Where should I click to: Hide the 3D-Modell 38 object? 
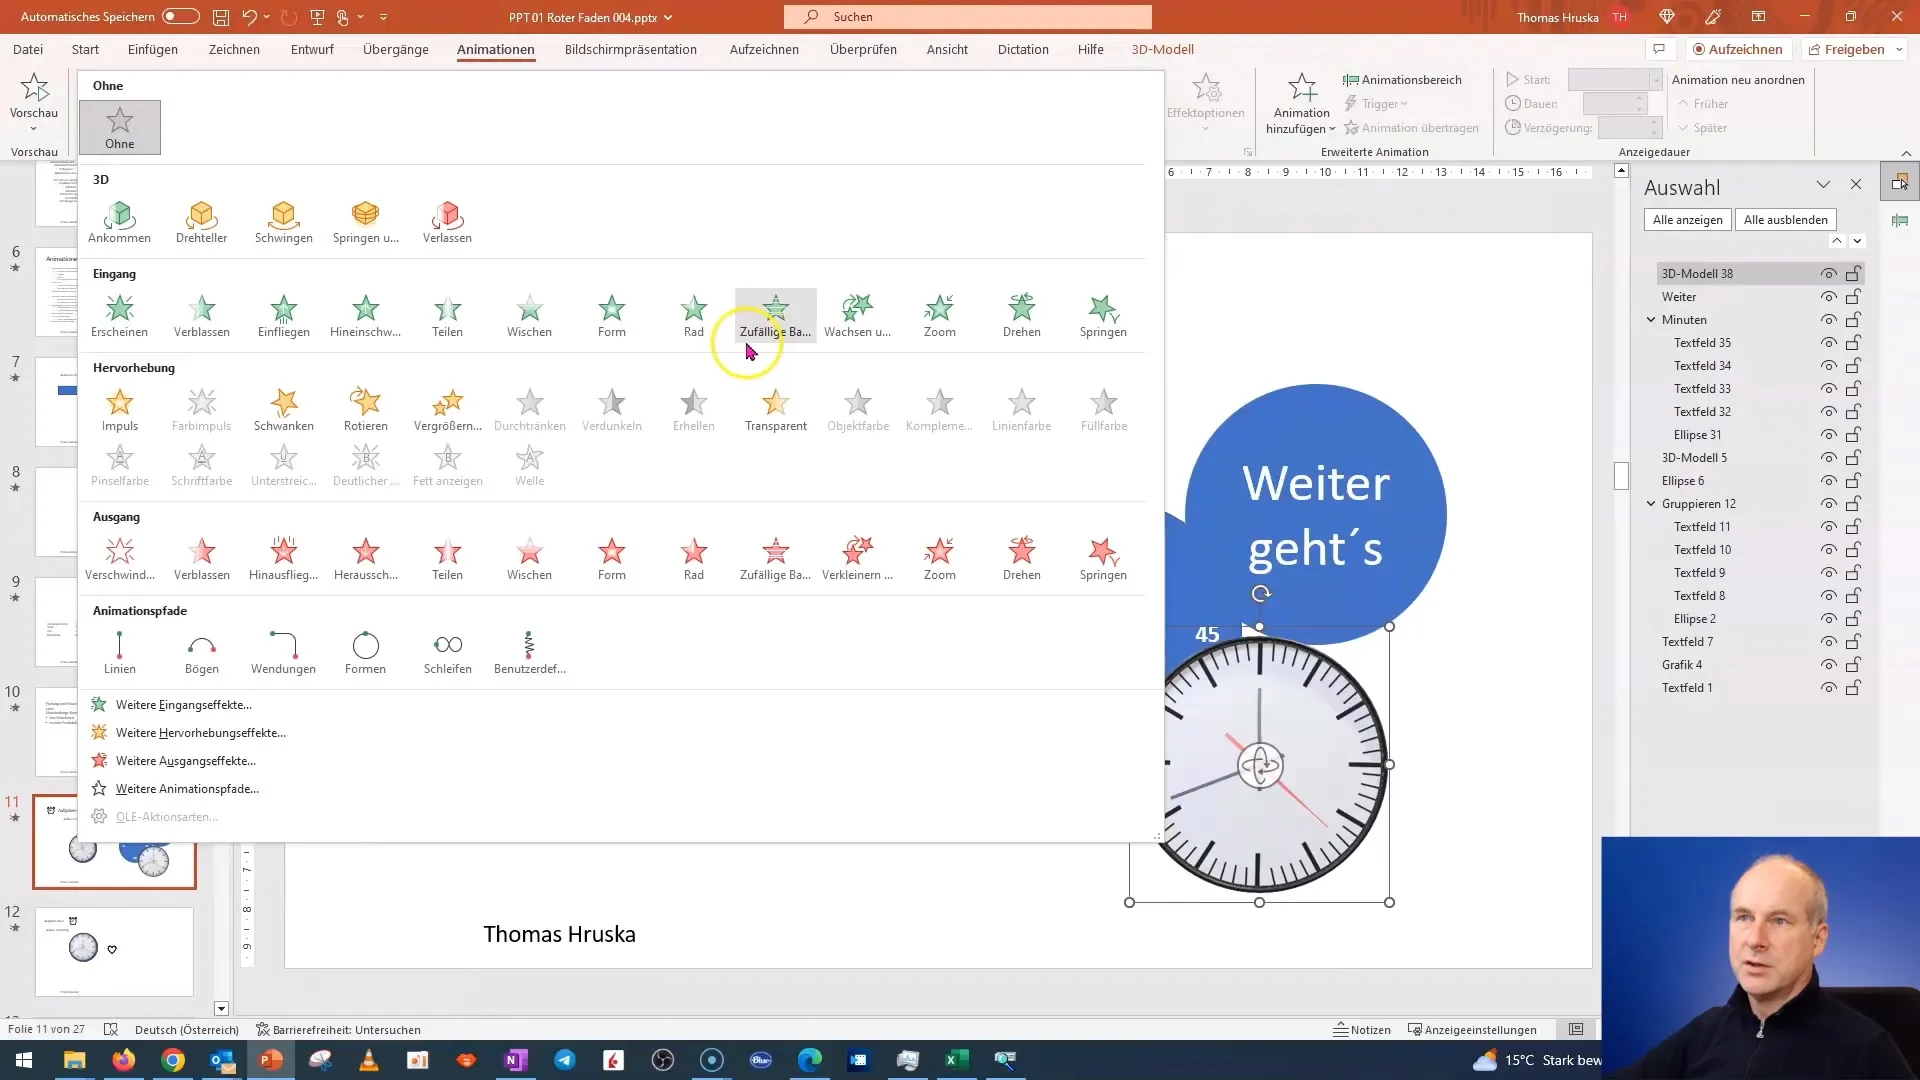click(1828, 274)
